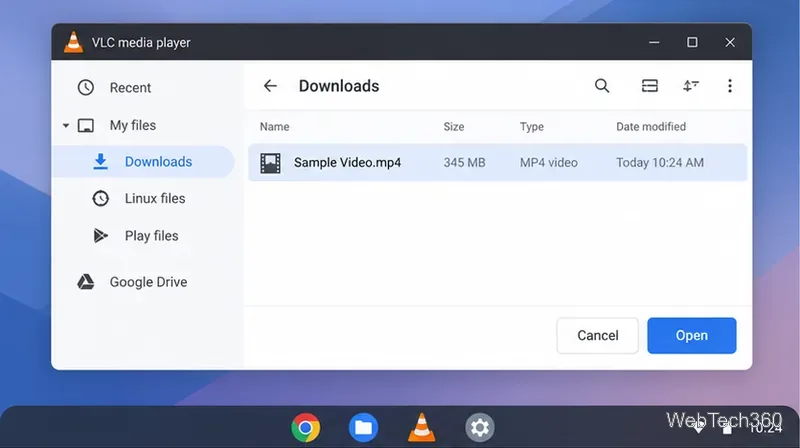800x448 pixels.
Task: Click the Linux files icon
Action: pyautogui.click(x=101, y=198)
